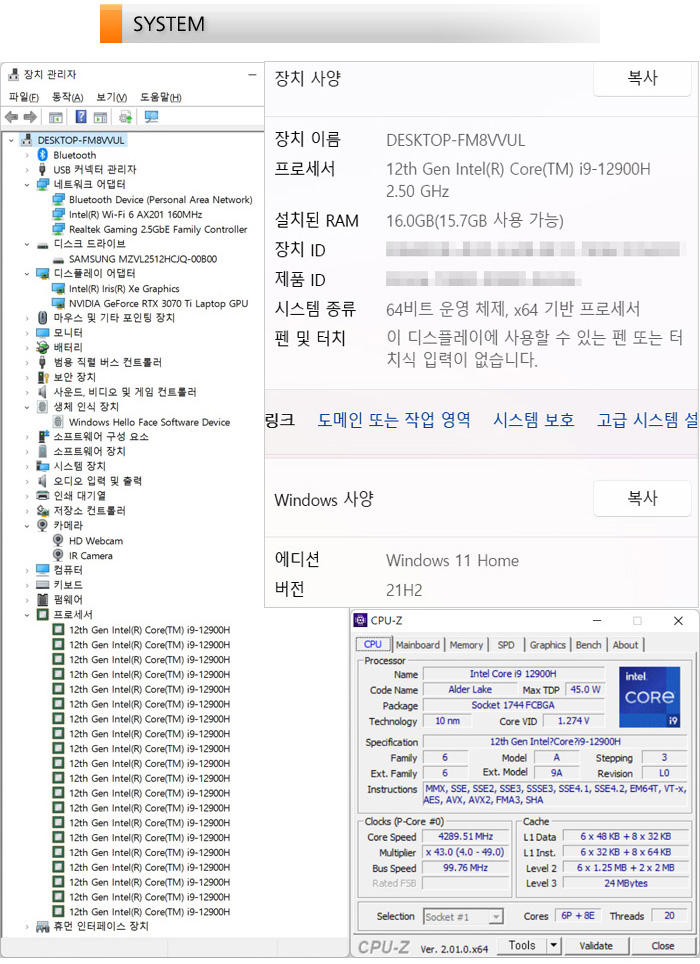Viewport: 700px width, 964px height.
Task: Click the back arrow in Device Manager toolbar
Action: tap(11, 117)
